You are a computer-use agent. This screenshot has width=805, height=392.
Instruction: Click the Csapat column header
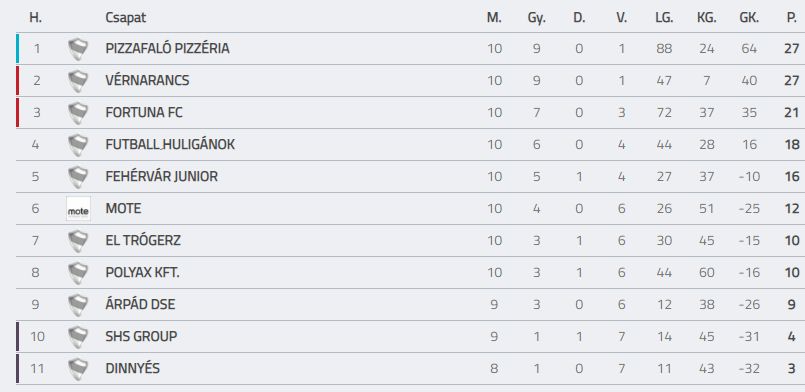pos(126,18)
